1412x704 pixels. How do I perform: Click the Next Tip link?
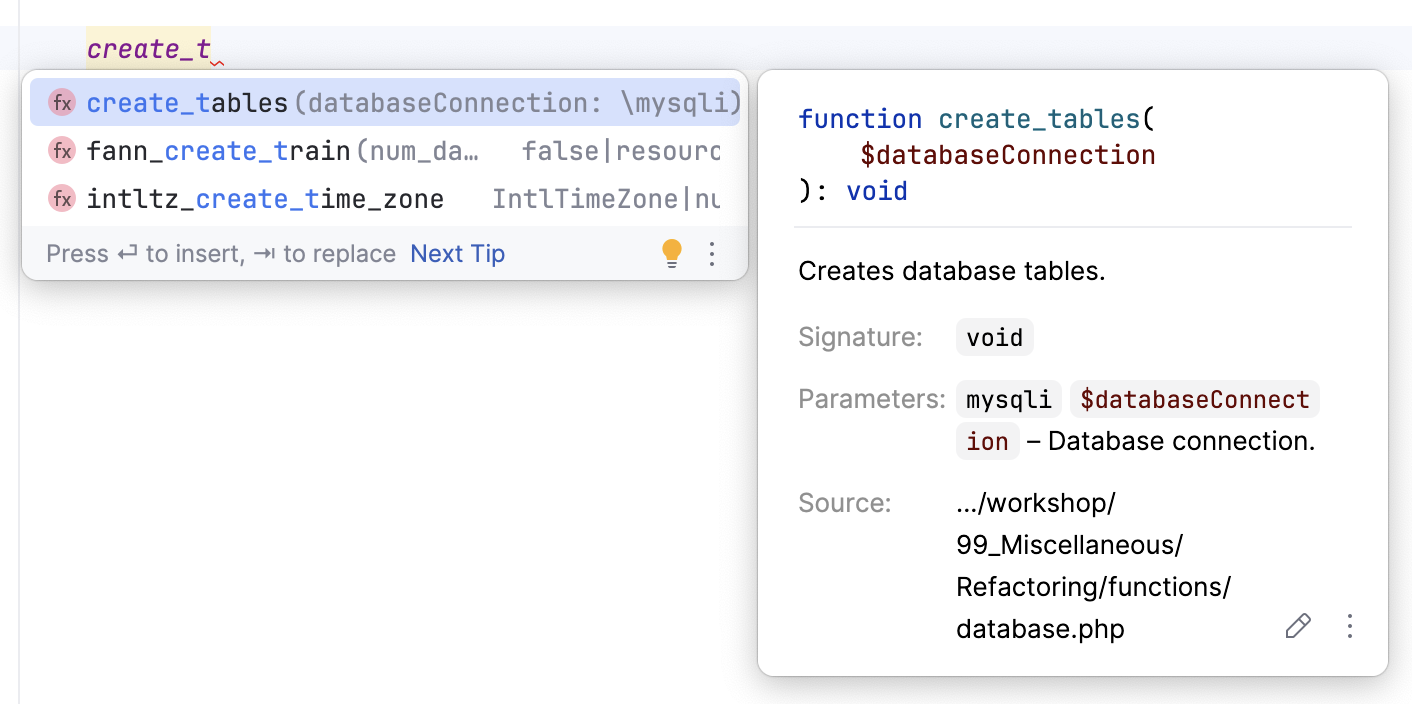pos(457,253)
